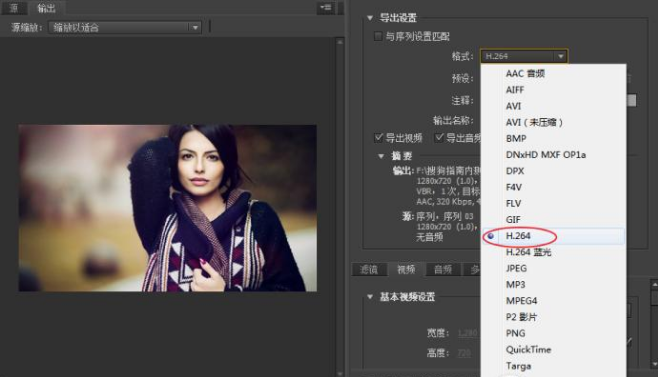Collapse the 摘要 summary section

[381, 156]
